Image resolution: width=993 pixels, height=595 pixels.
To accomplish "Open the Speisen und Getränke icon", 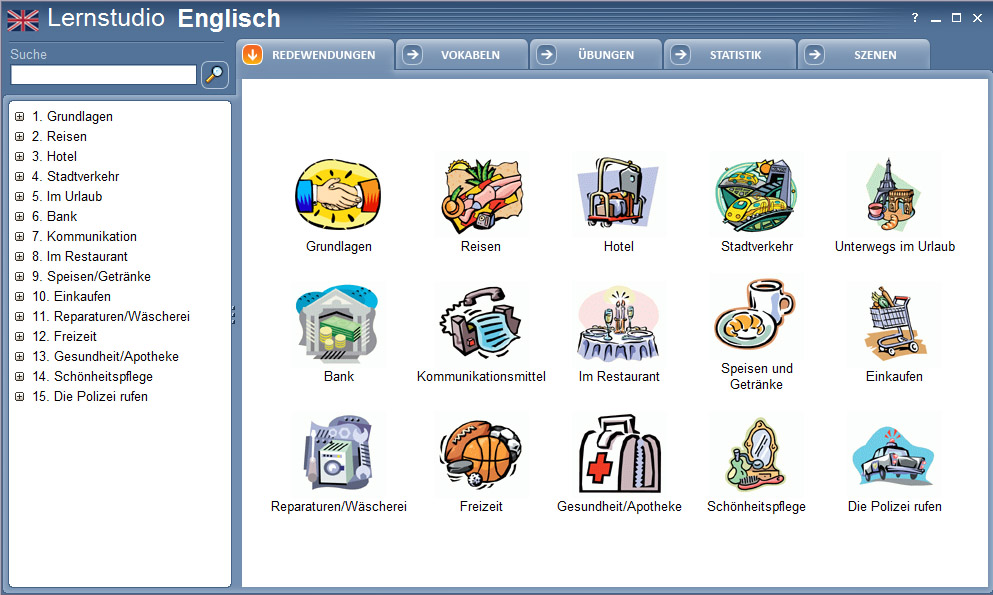I will [756, 315].
